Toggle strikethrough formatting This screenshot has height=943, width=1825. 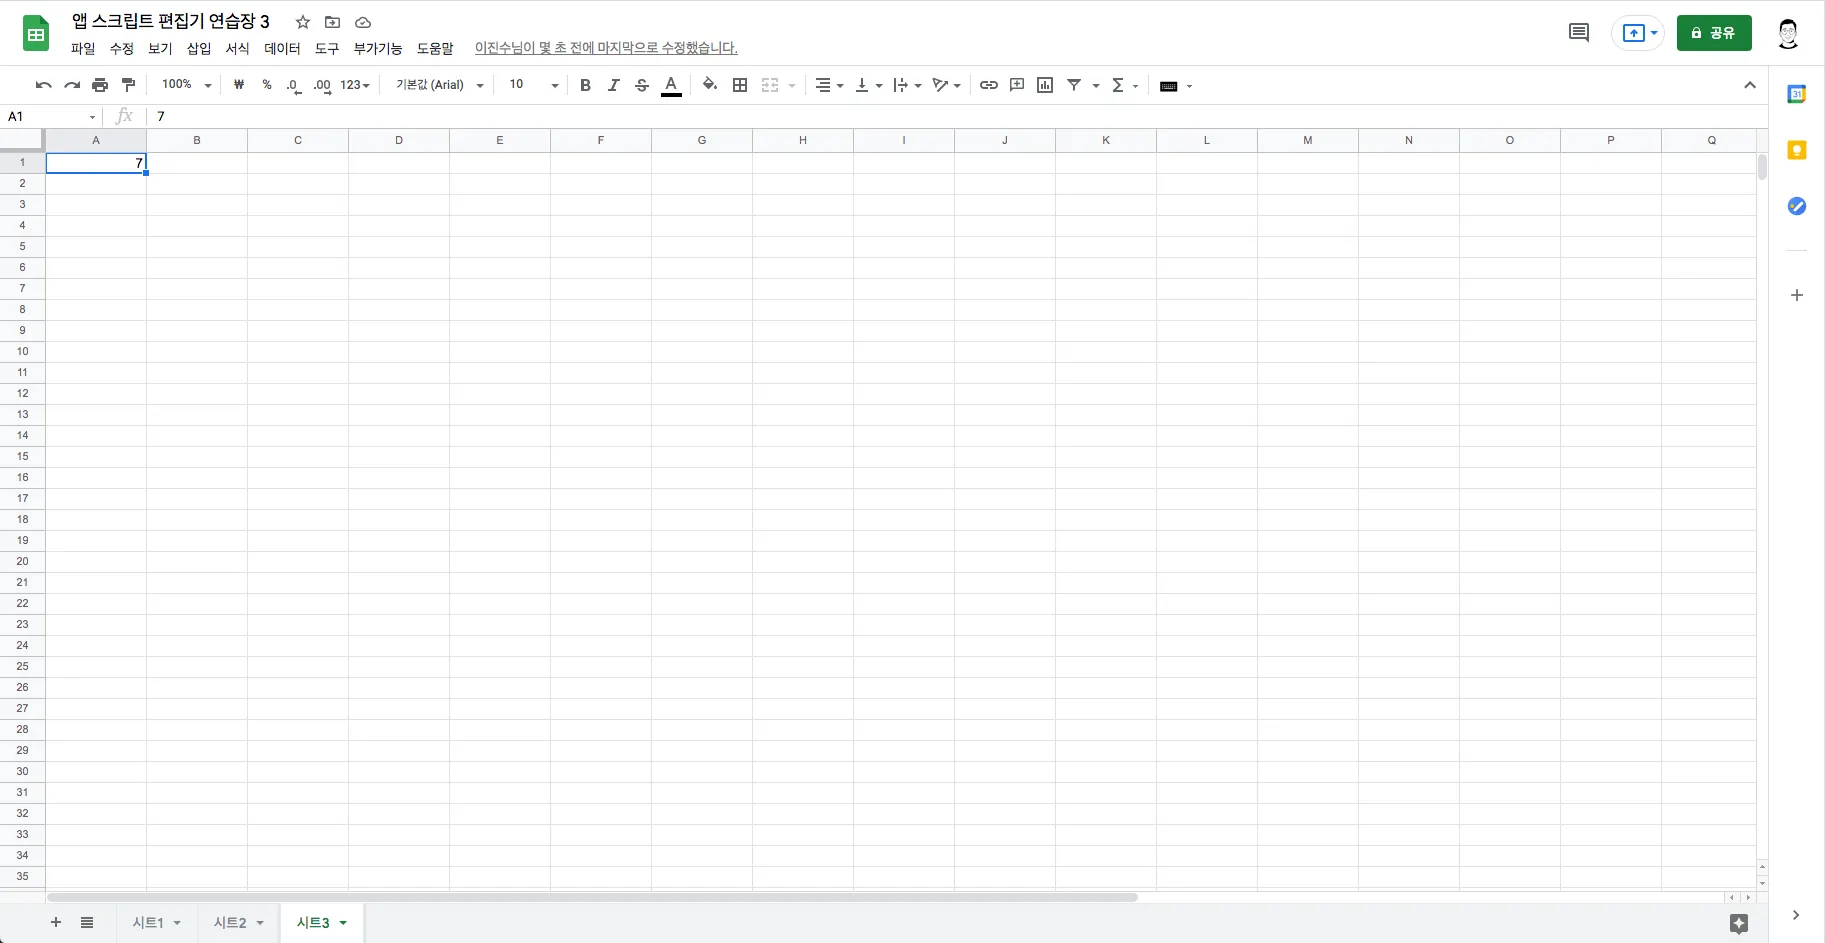pyautogui.click(x=642, y=85)
